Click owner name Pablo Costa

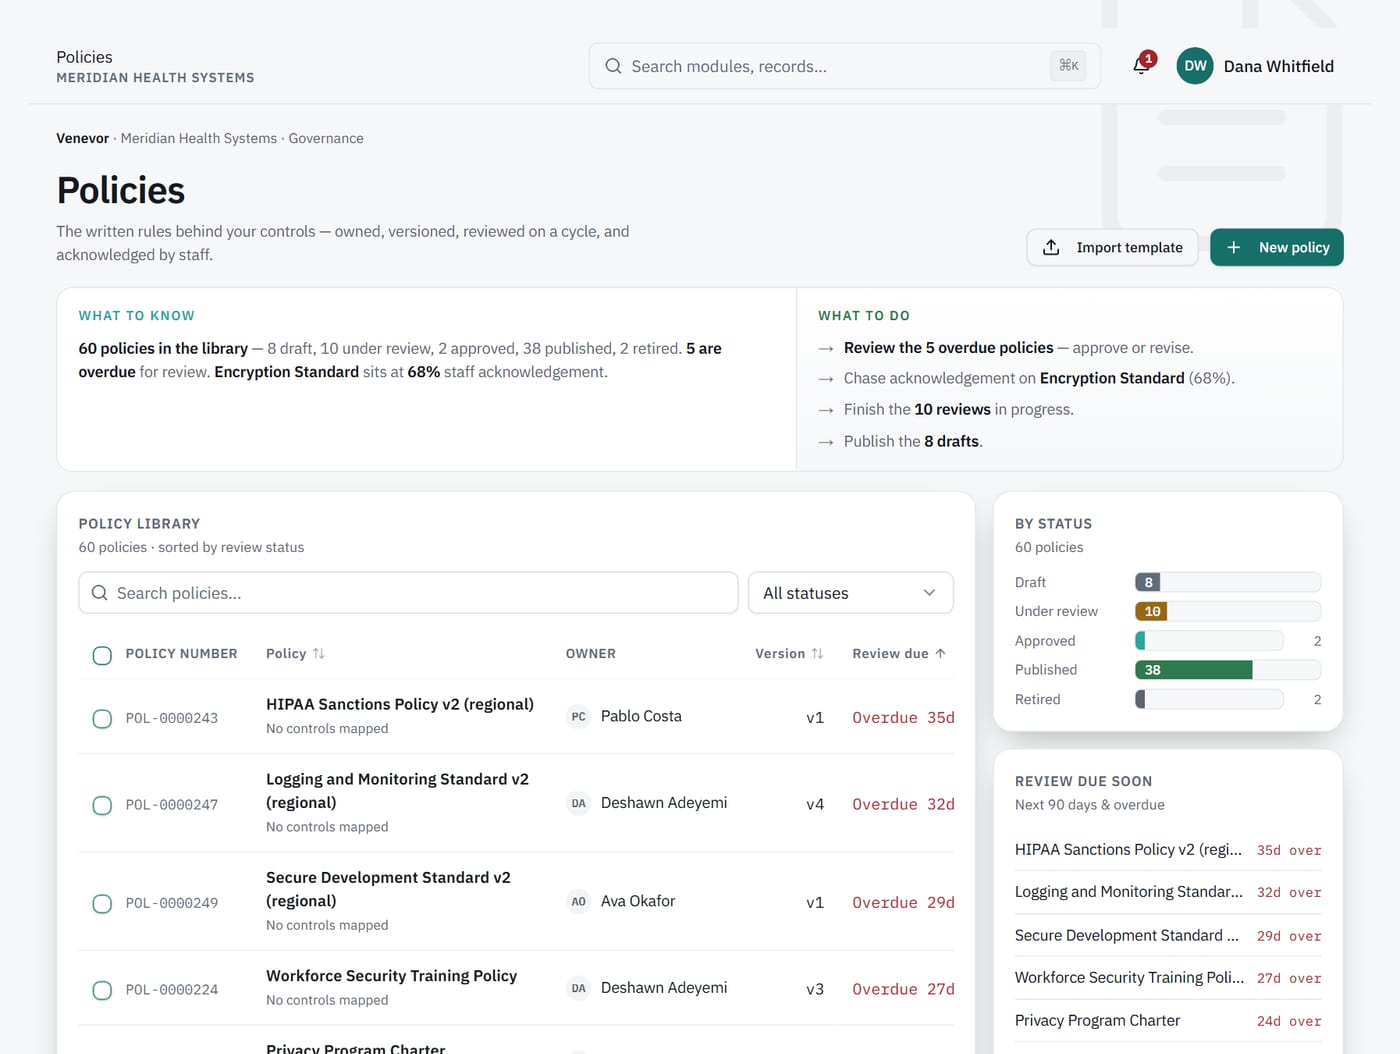[641, 717]
